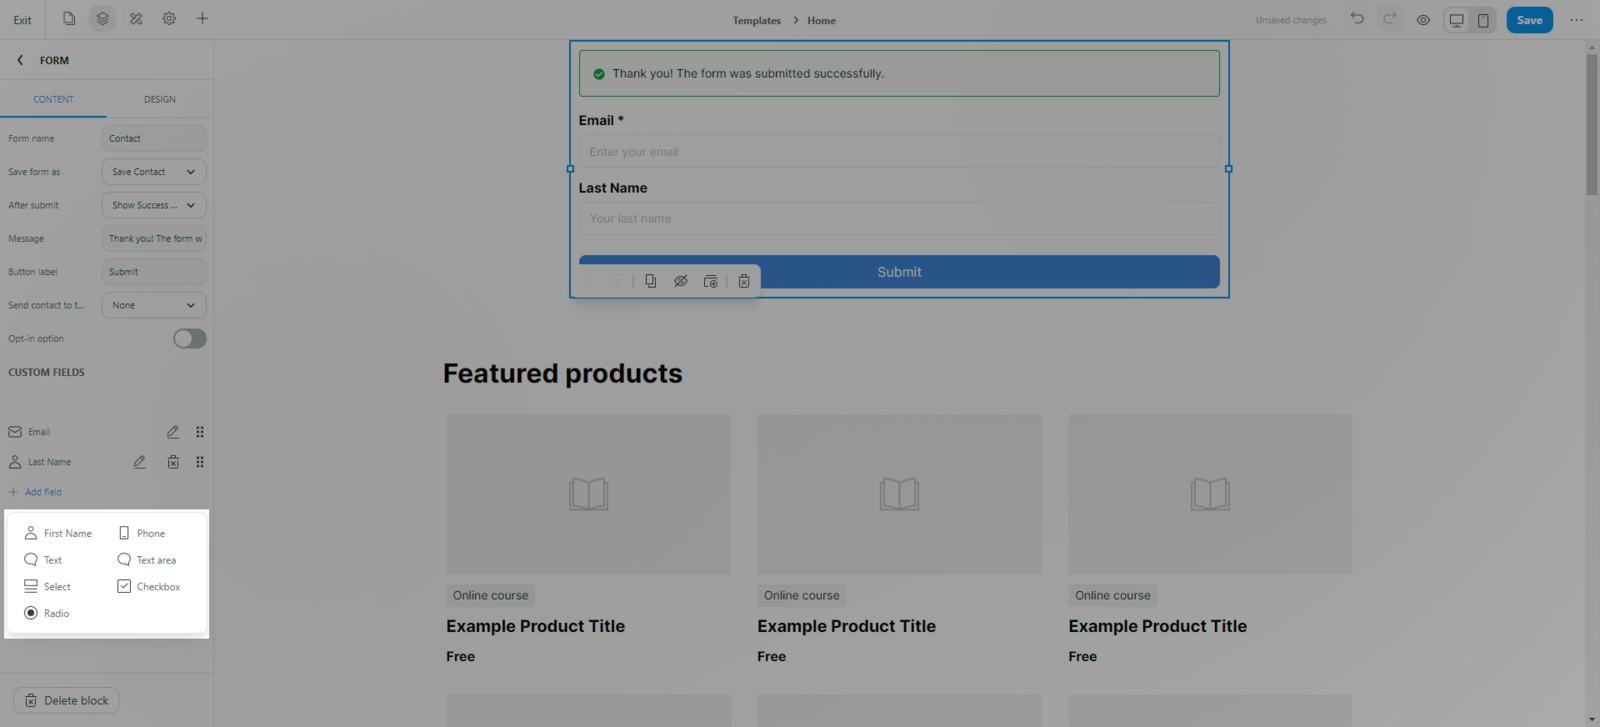The height and width of the screenshot is (727, 1600).
Task: Switch to mobile preview icon
Action: click(x=1483, y=20)
